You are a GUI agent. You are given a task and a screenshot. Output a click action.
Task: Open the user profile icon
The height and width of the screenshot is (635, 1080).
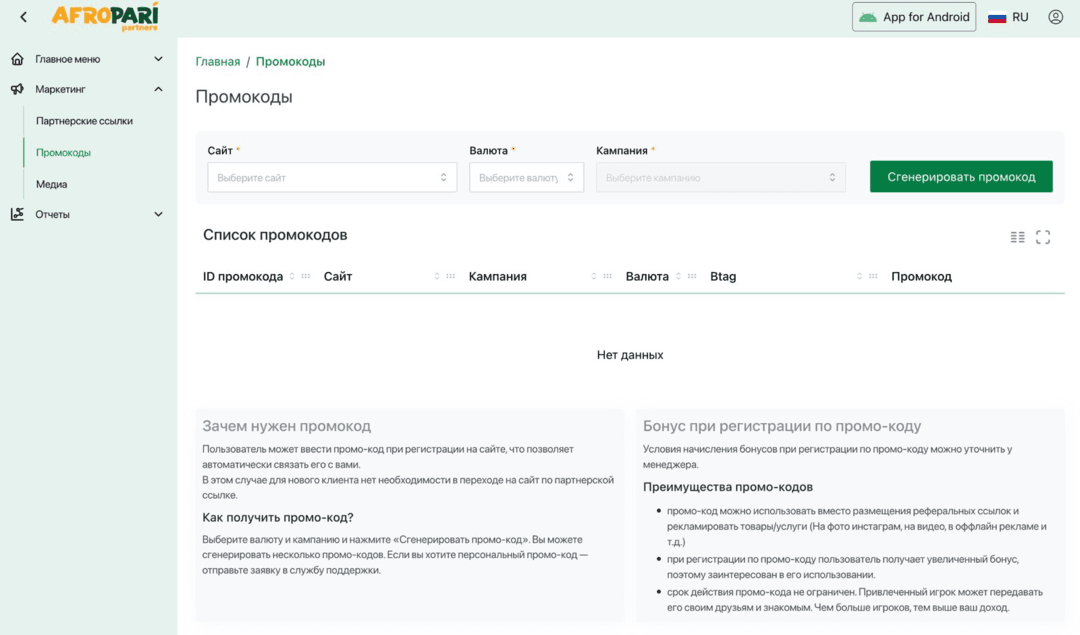[1055, 17]
